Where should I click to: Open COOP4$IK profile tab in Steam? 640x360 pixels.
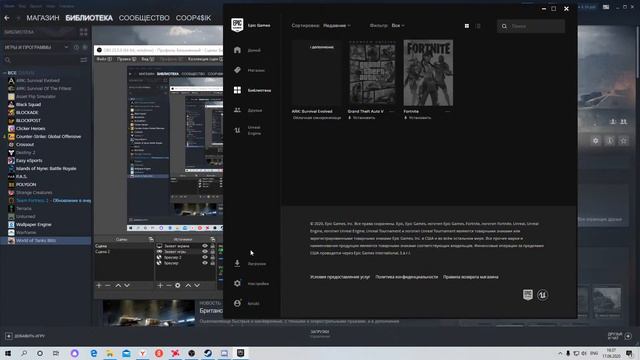tap(193, 18)
